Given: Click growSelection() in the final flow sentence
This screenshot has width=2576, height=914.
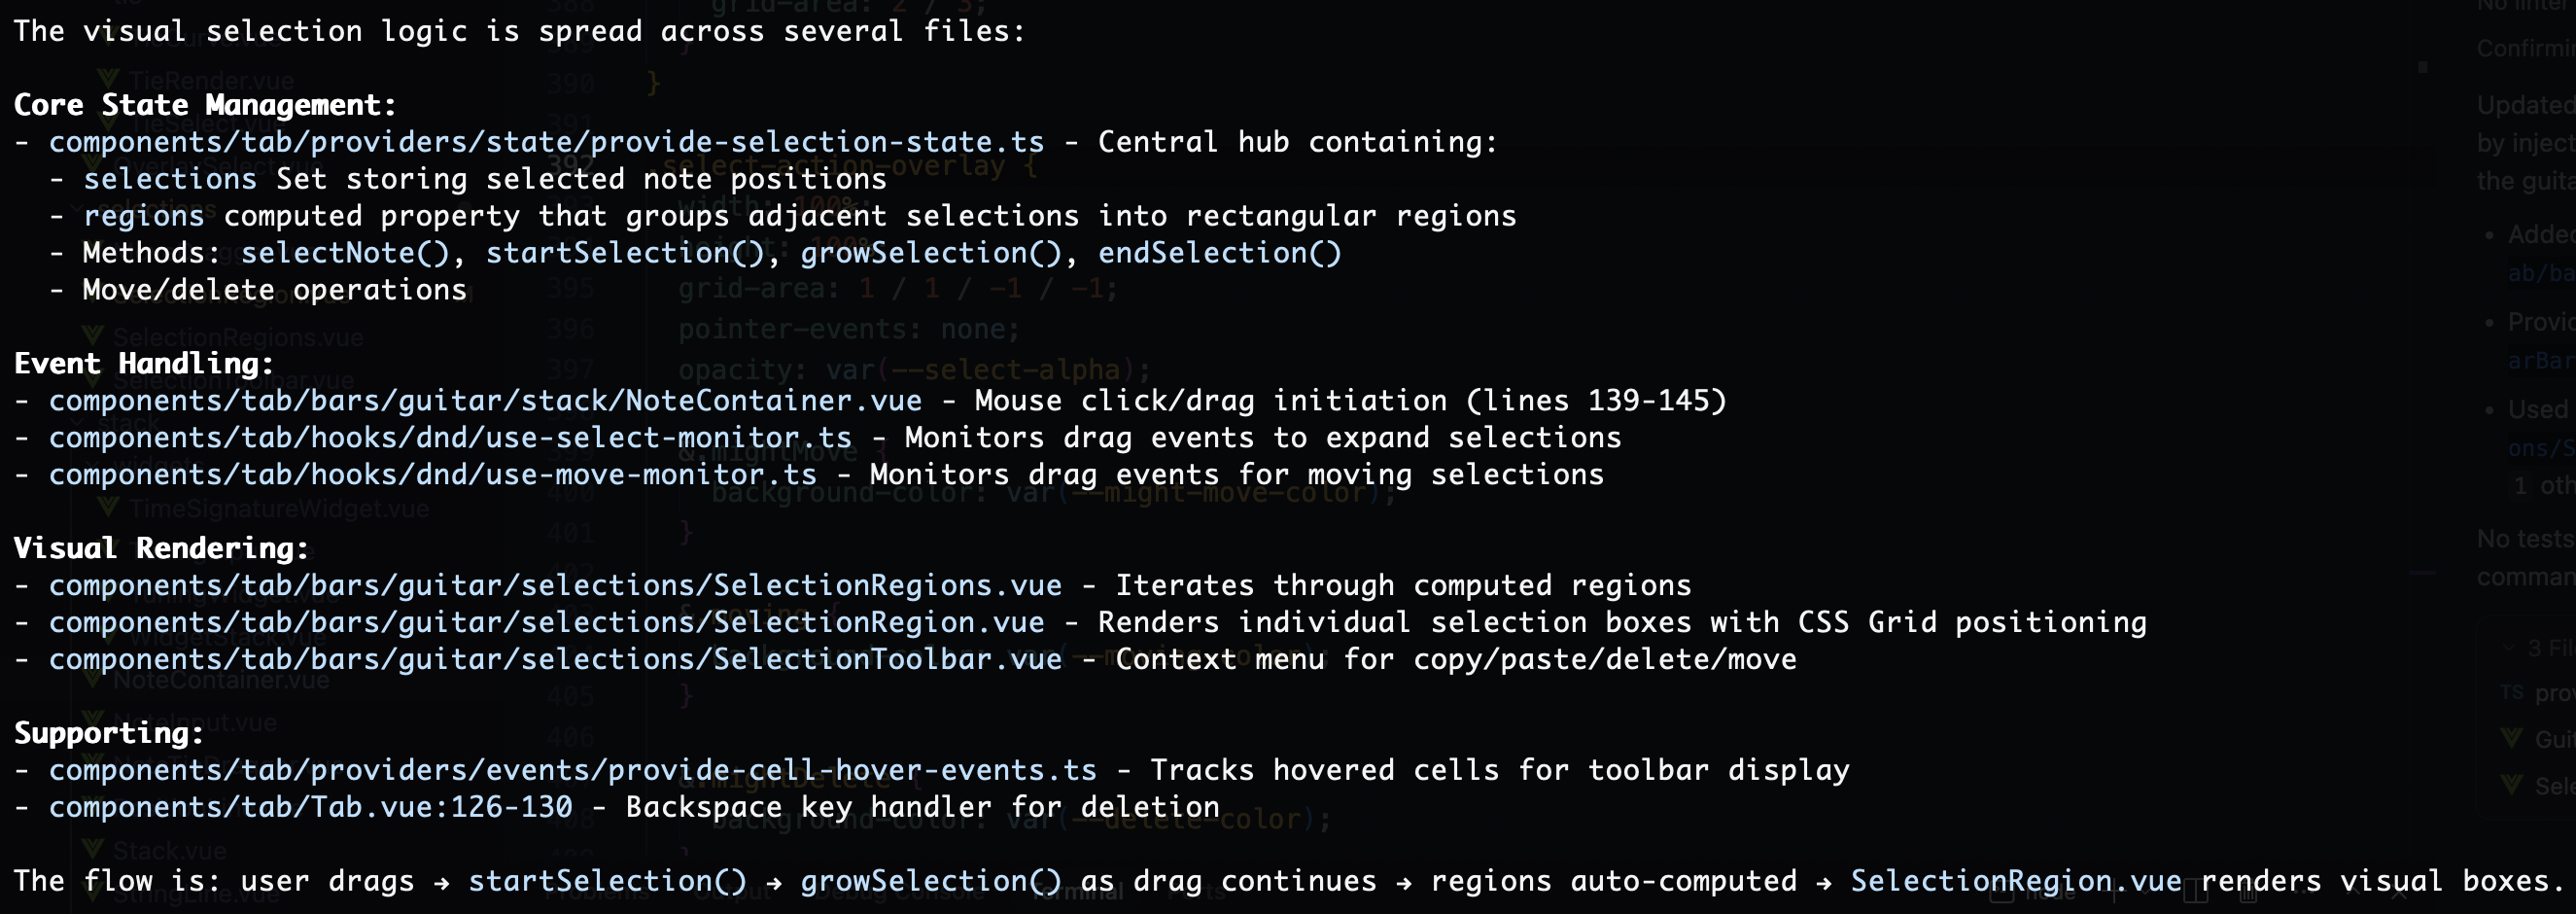Looking at the screenshot, I should (930, 882).
